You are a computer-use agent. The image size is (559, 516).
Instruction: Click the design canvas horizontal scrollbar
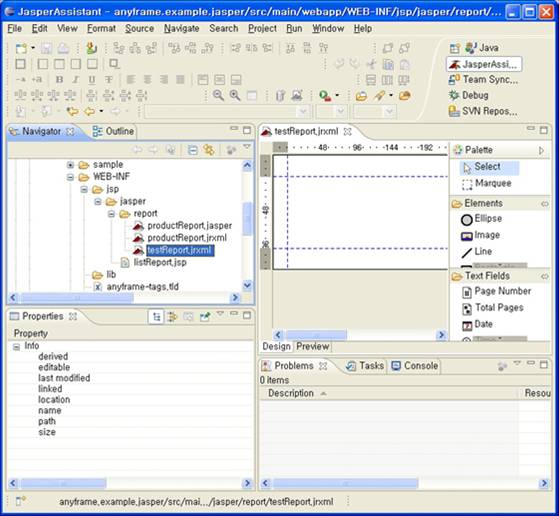coord(316,335)
